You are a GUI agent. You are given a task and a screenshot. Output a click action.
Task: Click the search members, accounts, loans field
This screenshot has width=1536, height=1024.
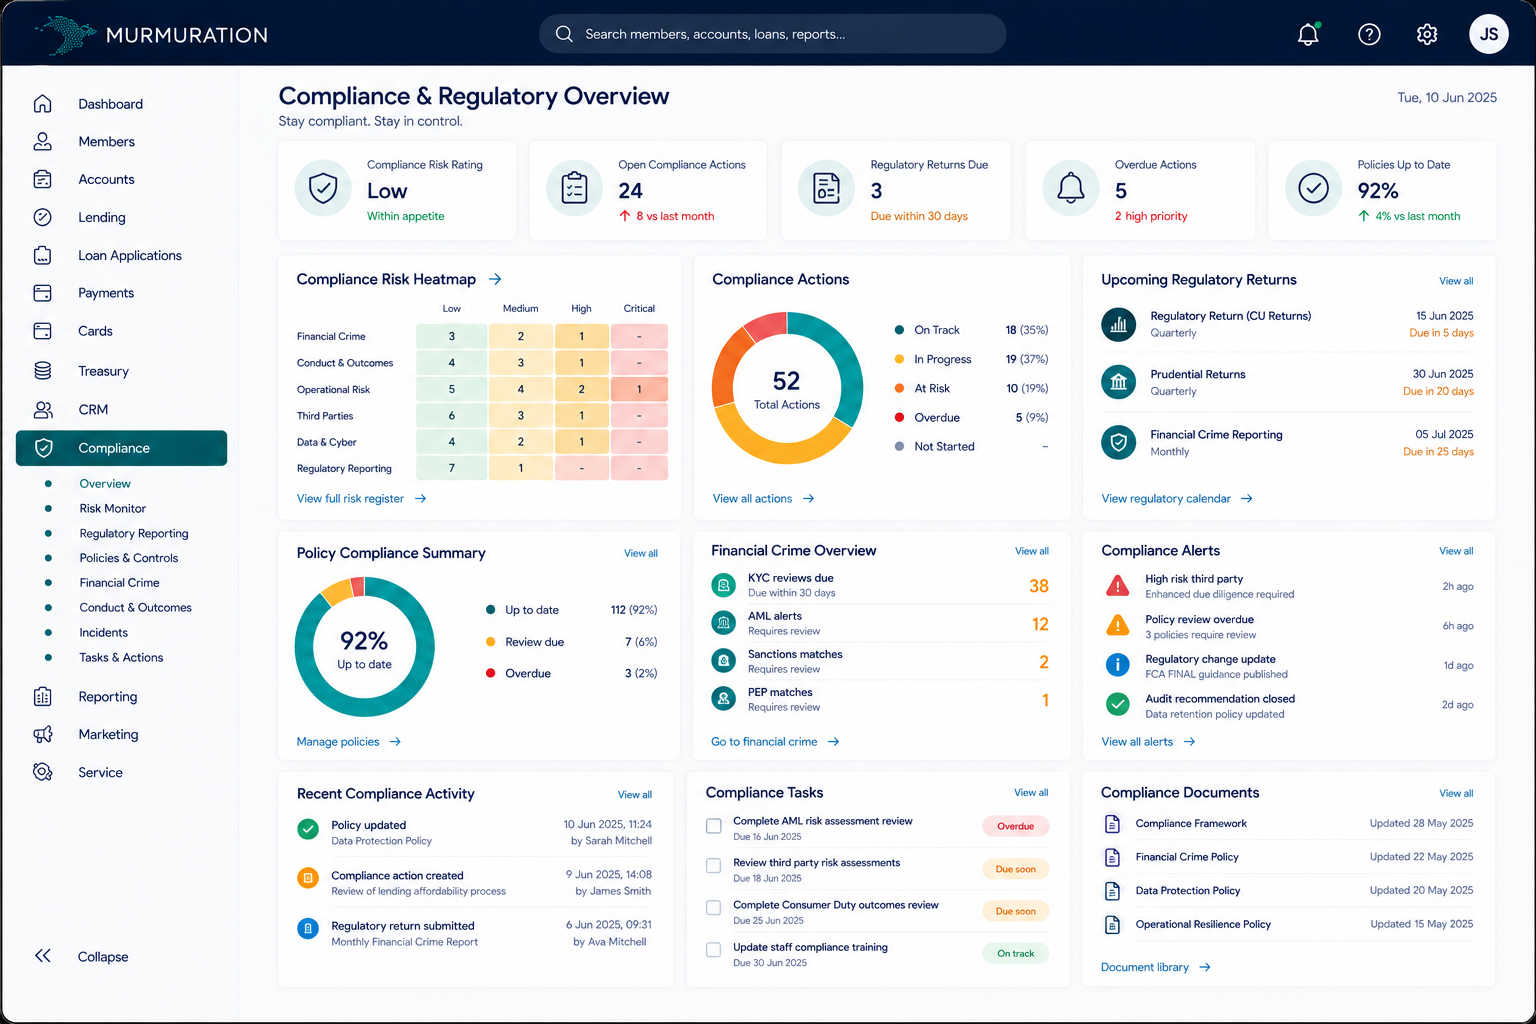coord(772,34)
